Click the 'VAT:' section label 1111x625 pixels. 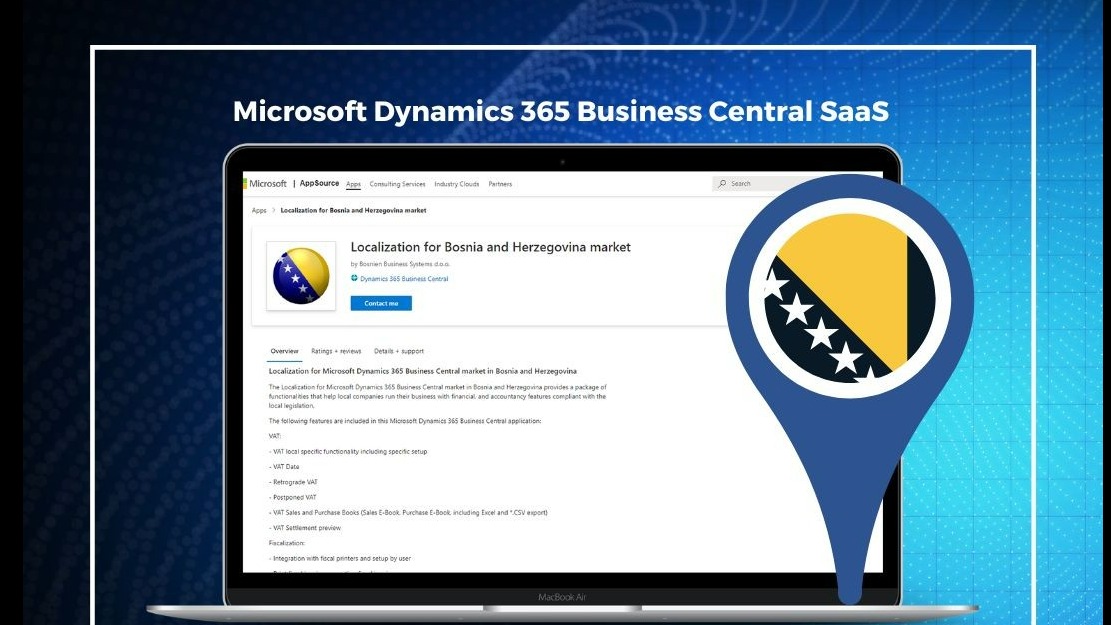pos(275,437)
